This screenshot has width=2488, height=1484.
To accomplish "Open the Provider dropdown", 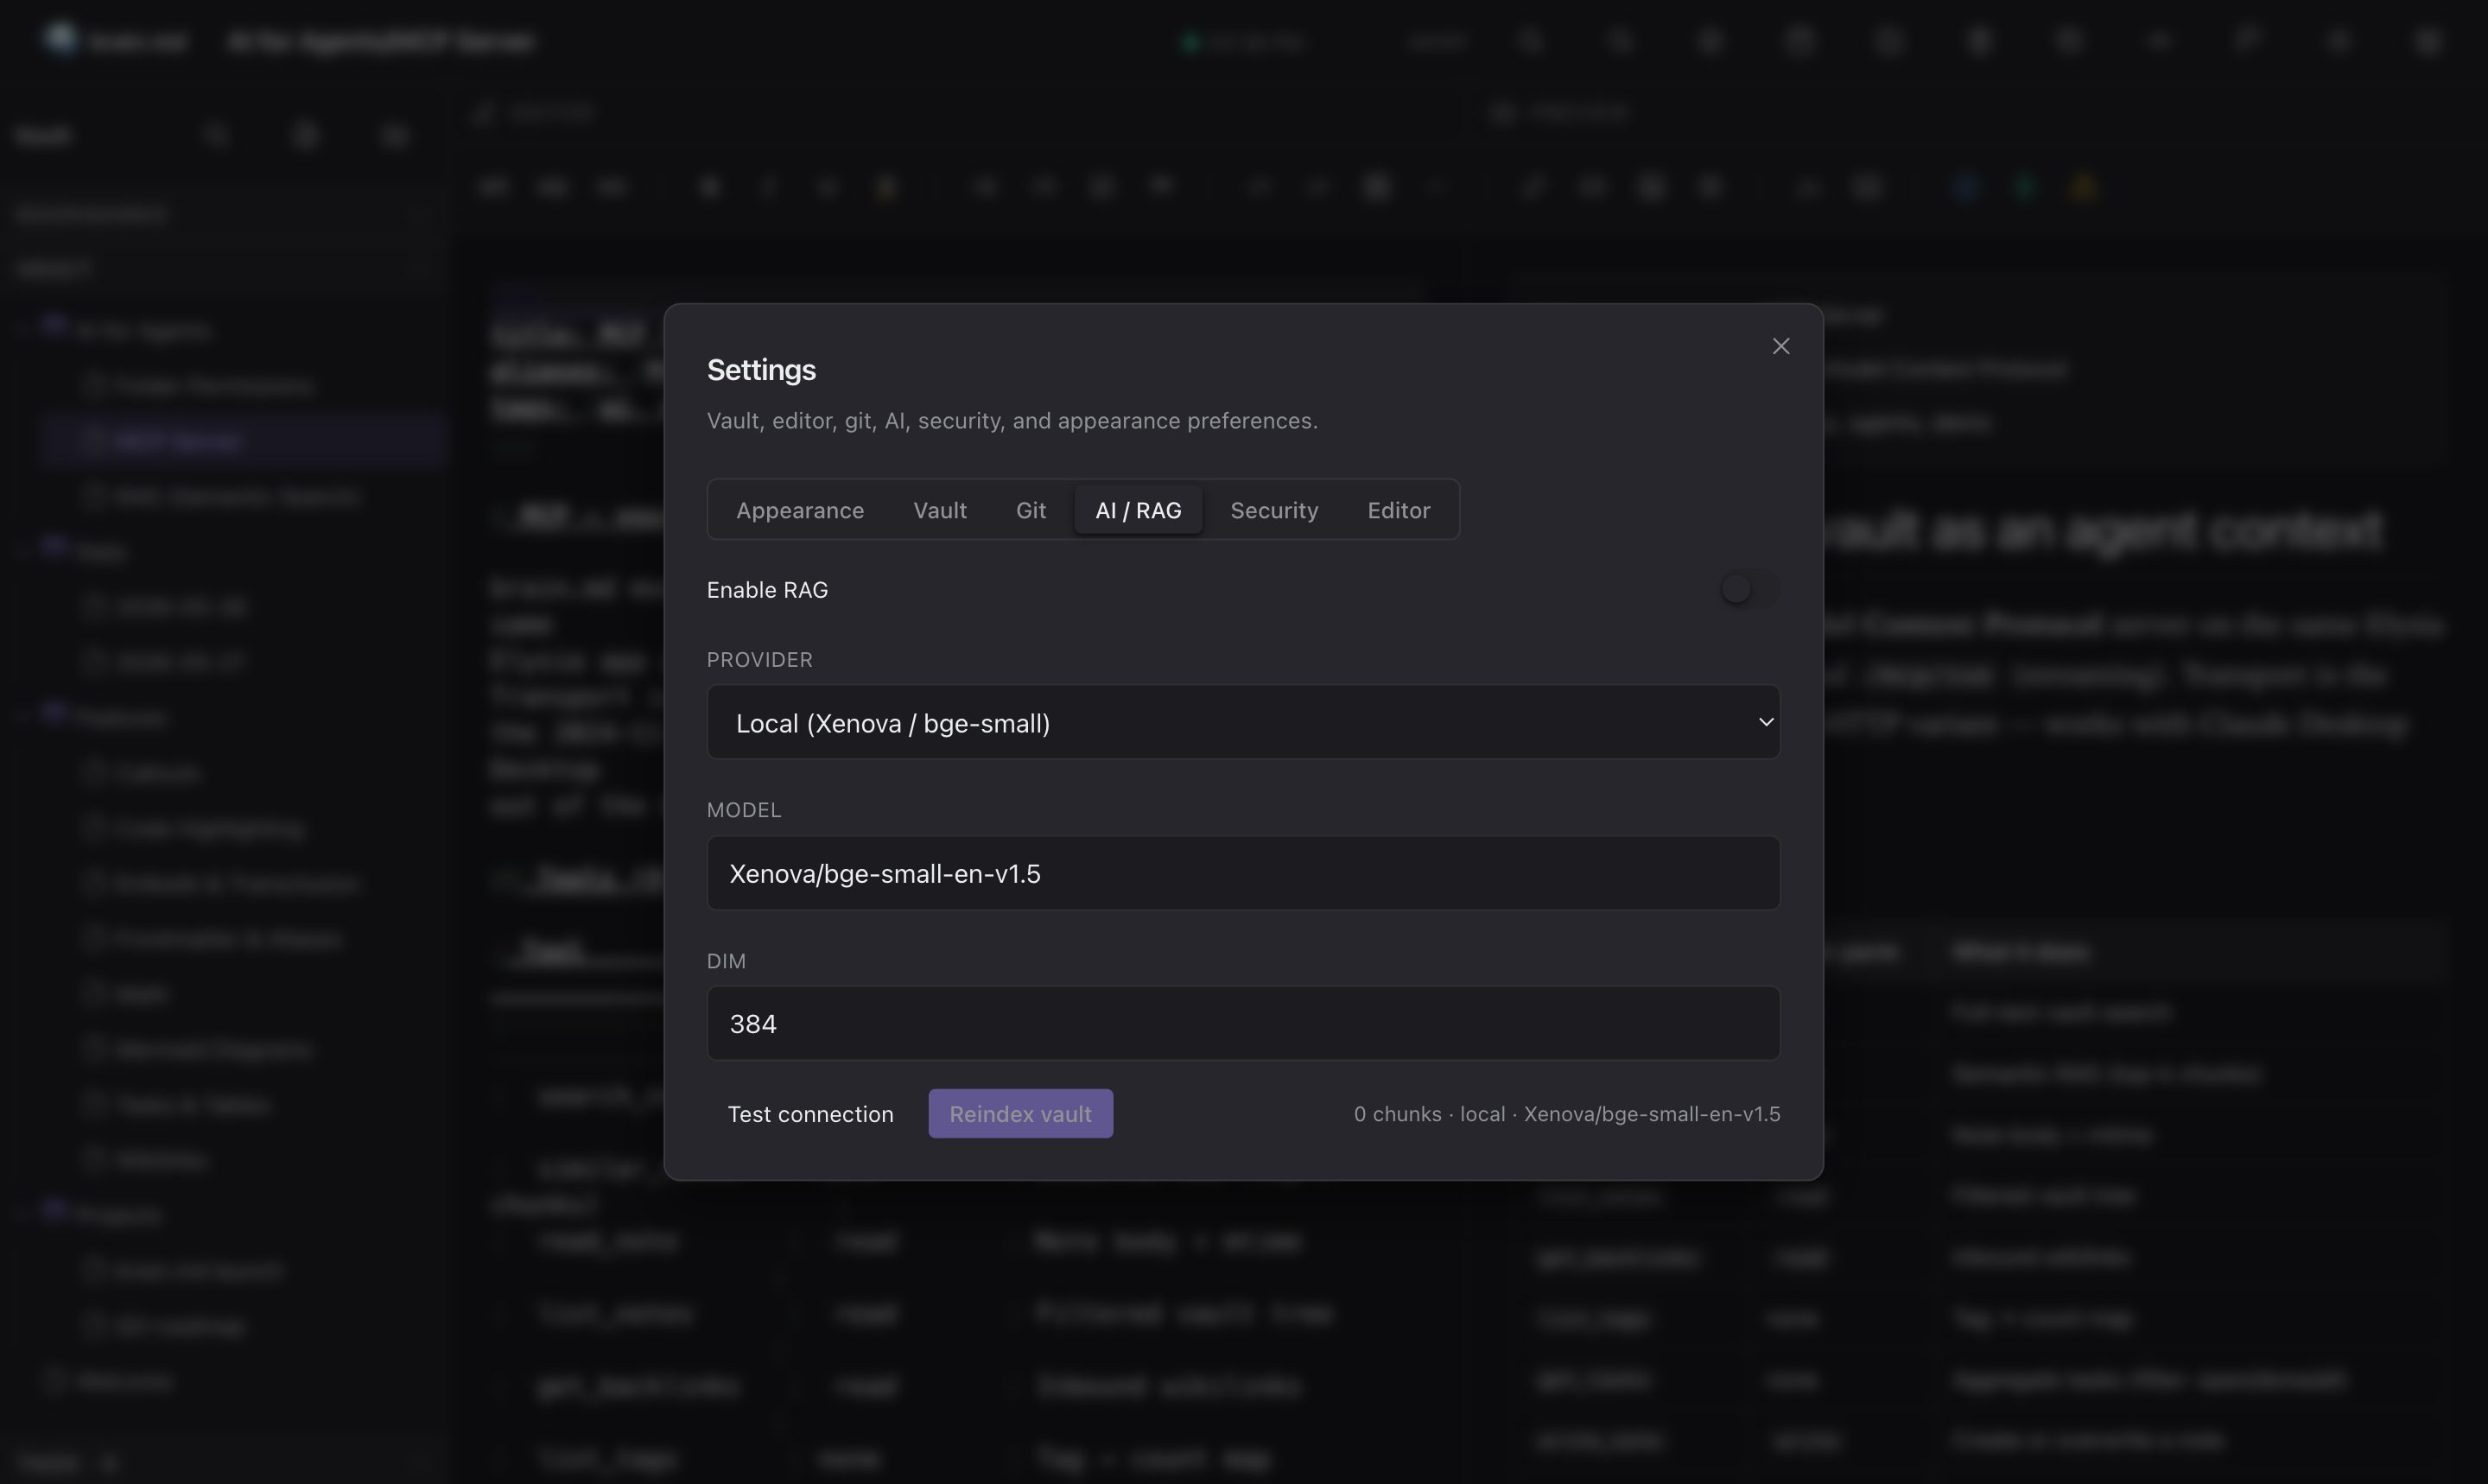I will tap(1243, 722).
